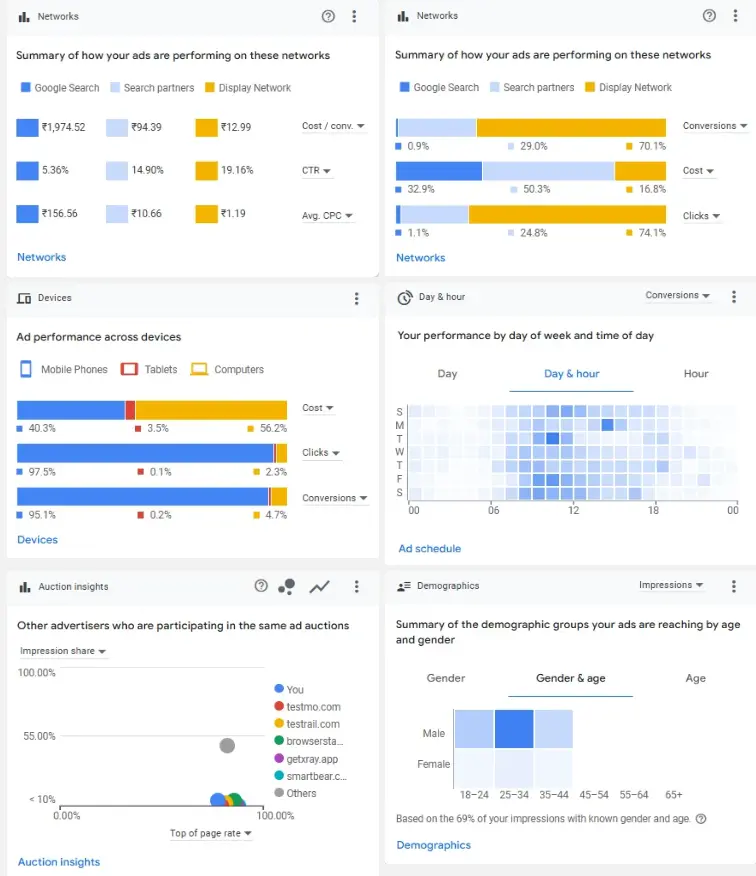The width and height of the screenshot is (756, 876).
Task: Click the bar chart icon on right Networks card
Action: (403, 16)
